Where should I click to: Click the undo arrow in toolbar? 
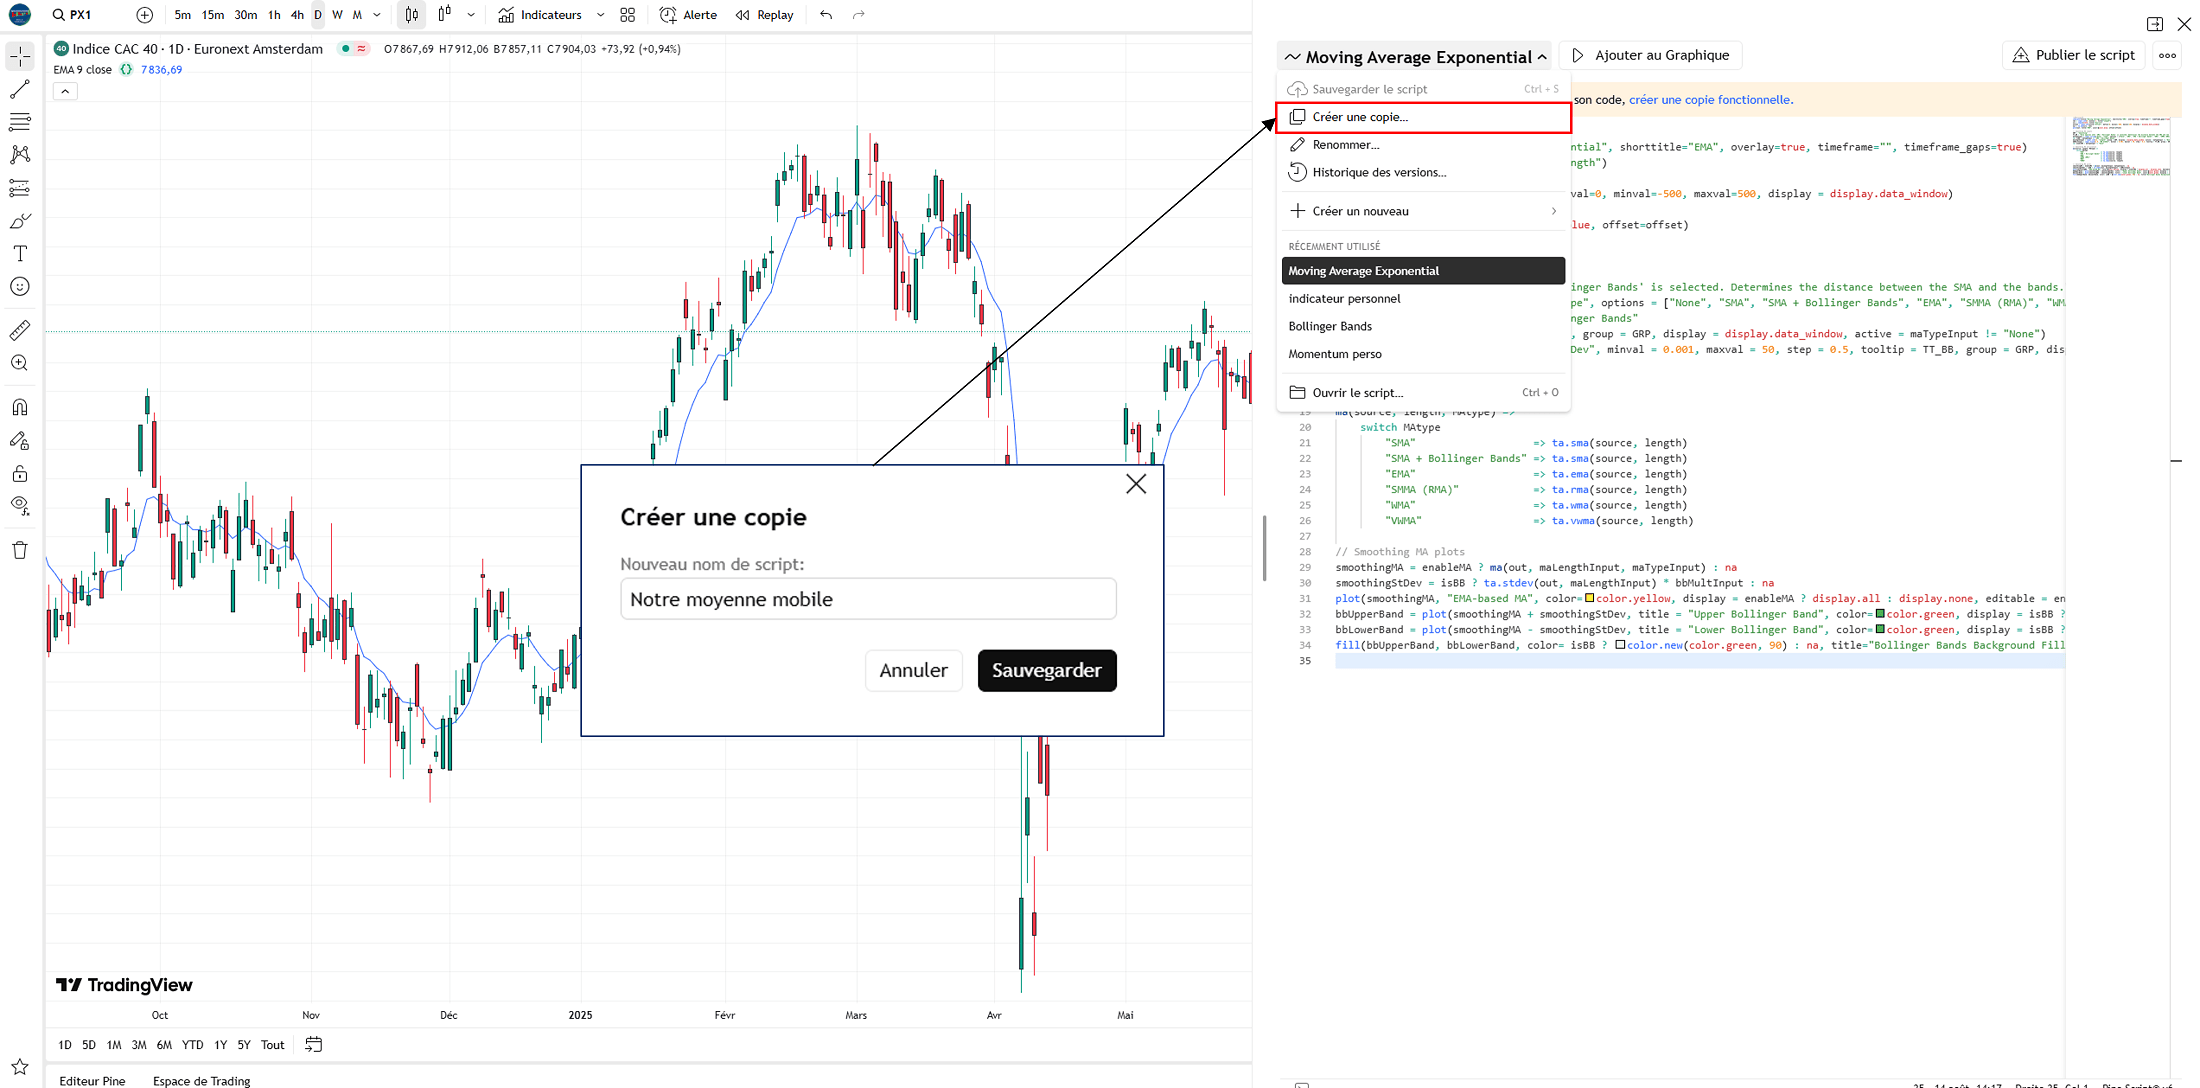tap(826, 15)
